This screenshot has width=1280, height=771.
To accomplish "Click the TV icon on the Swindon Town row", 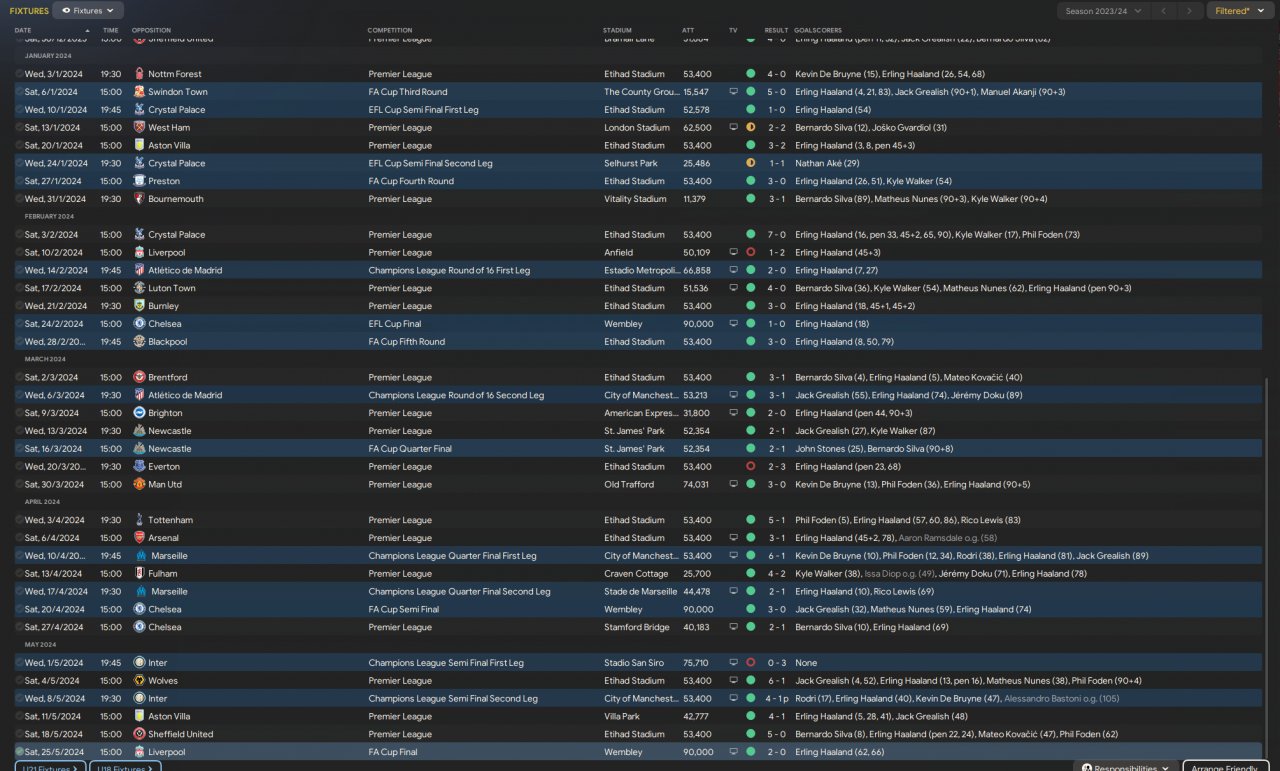I will click(733, 92).
